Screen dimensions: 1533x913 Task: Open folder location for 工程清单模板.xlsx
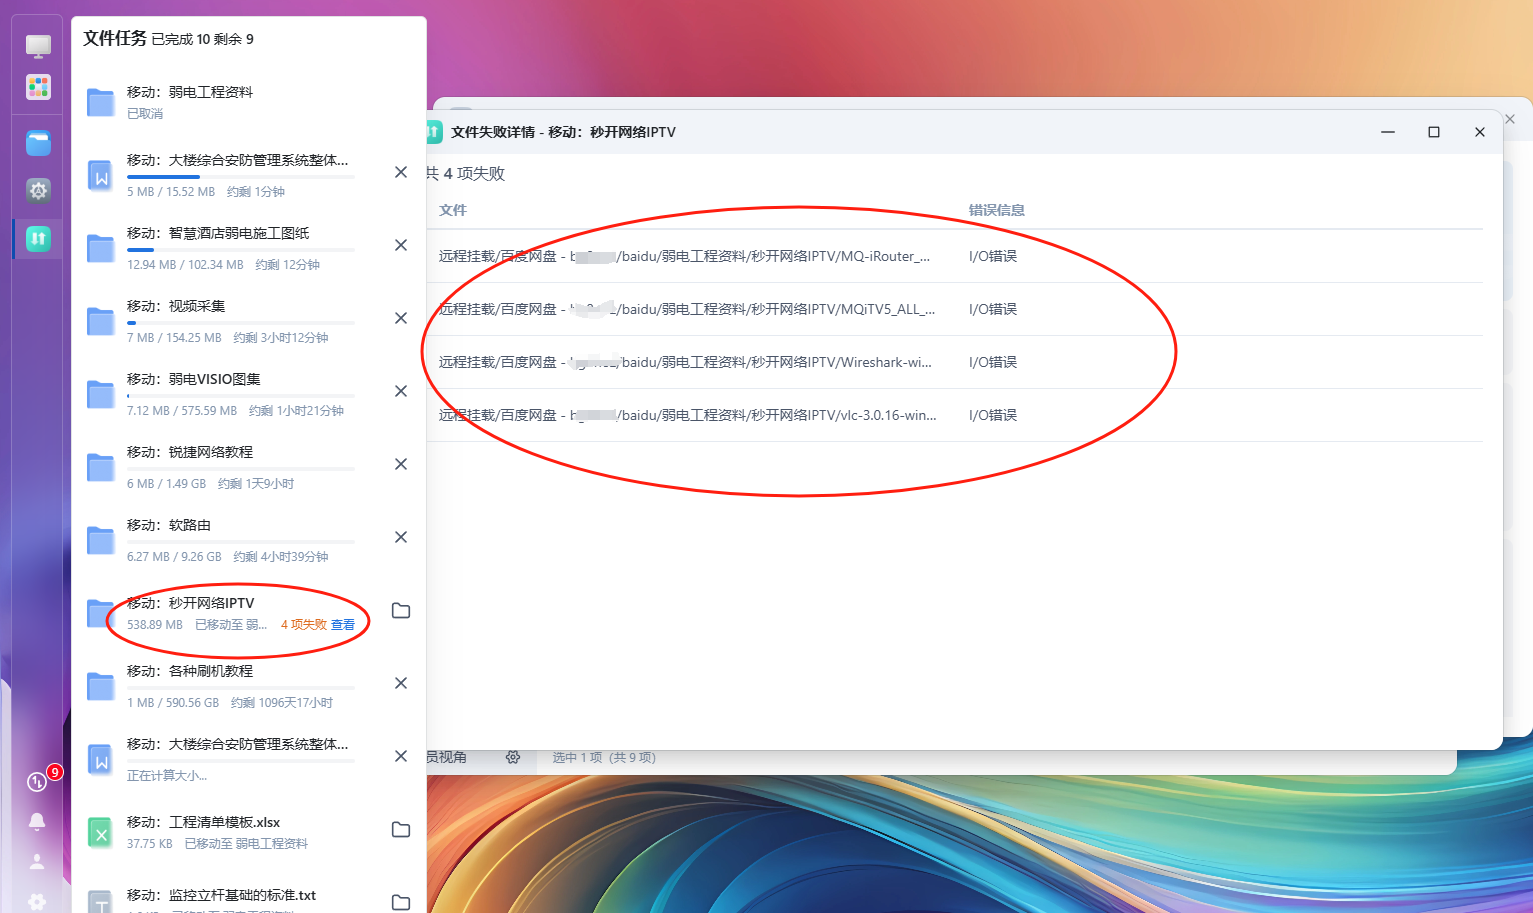[401, 830]
